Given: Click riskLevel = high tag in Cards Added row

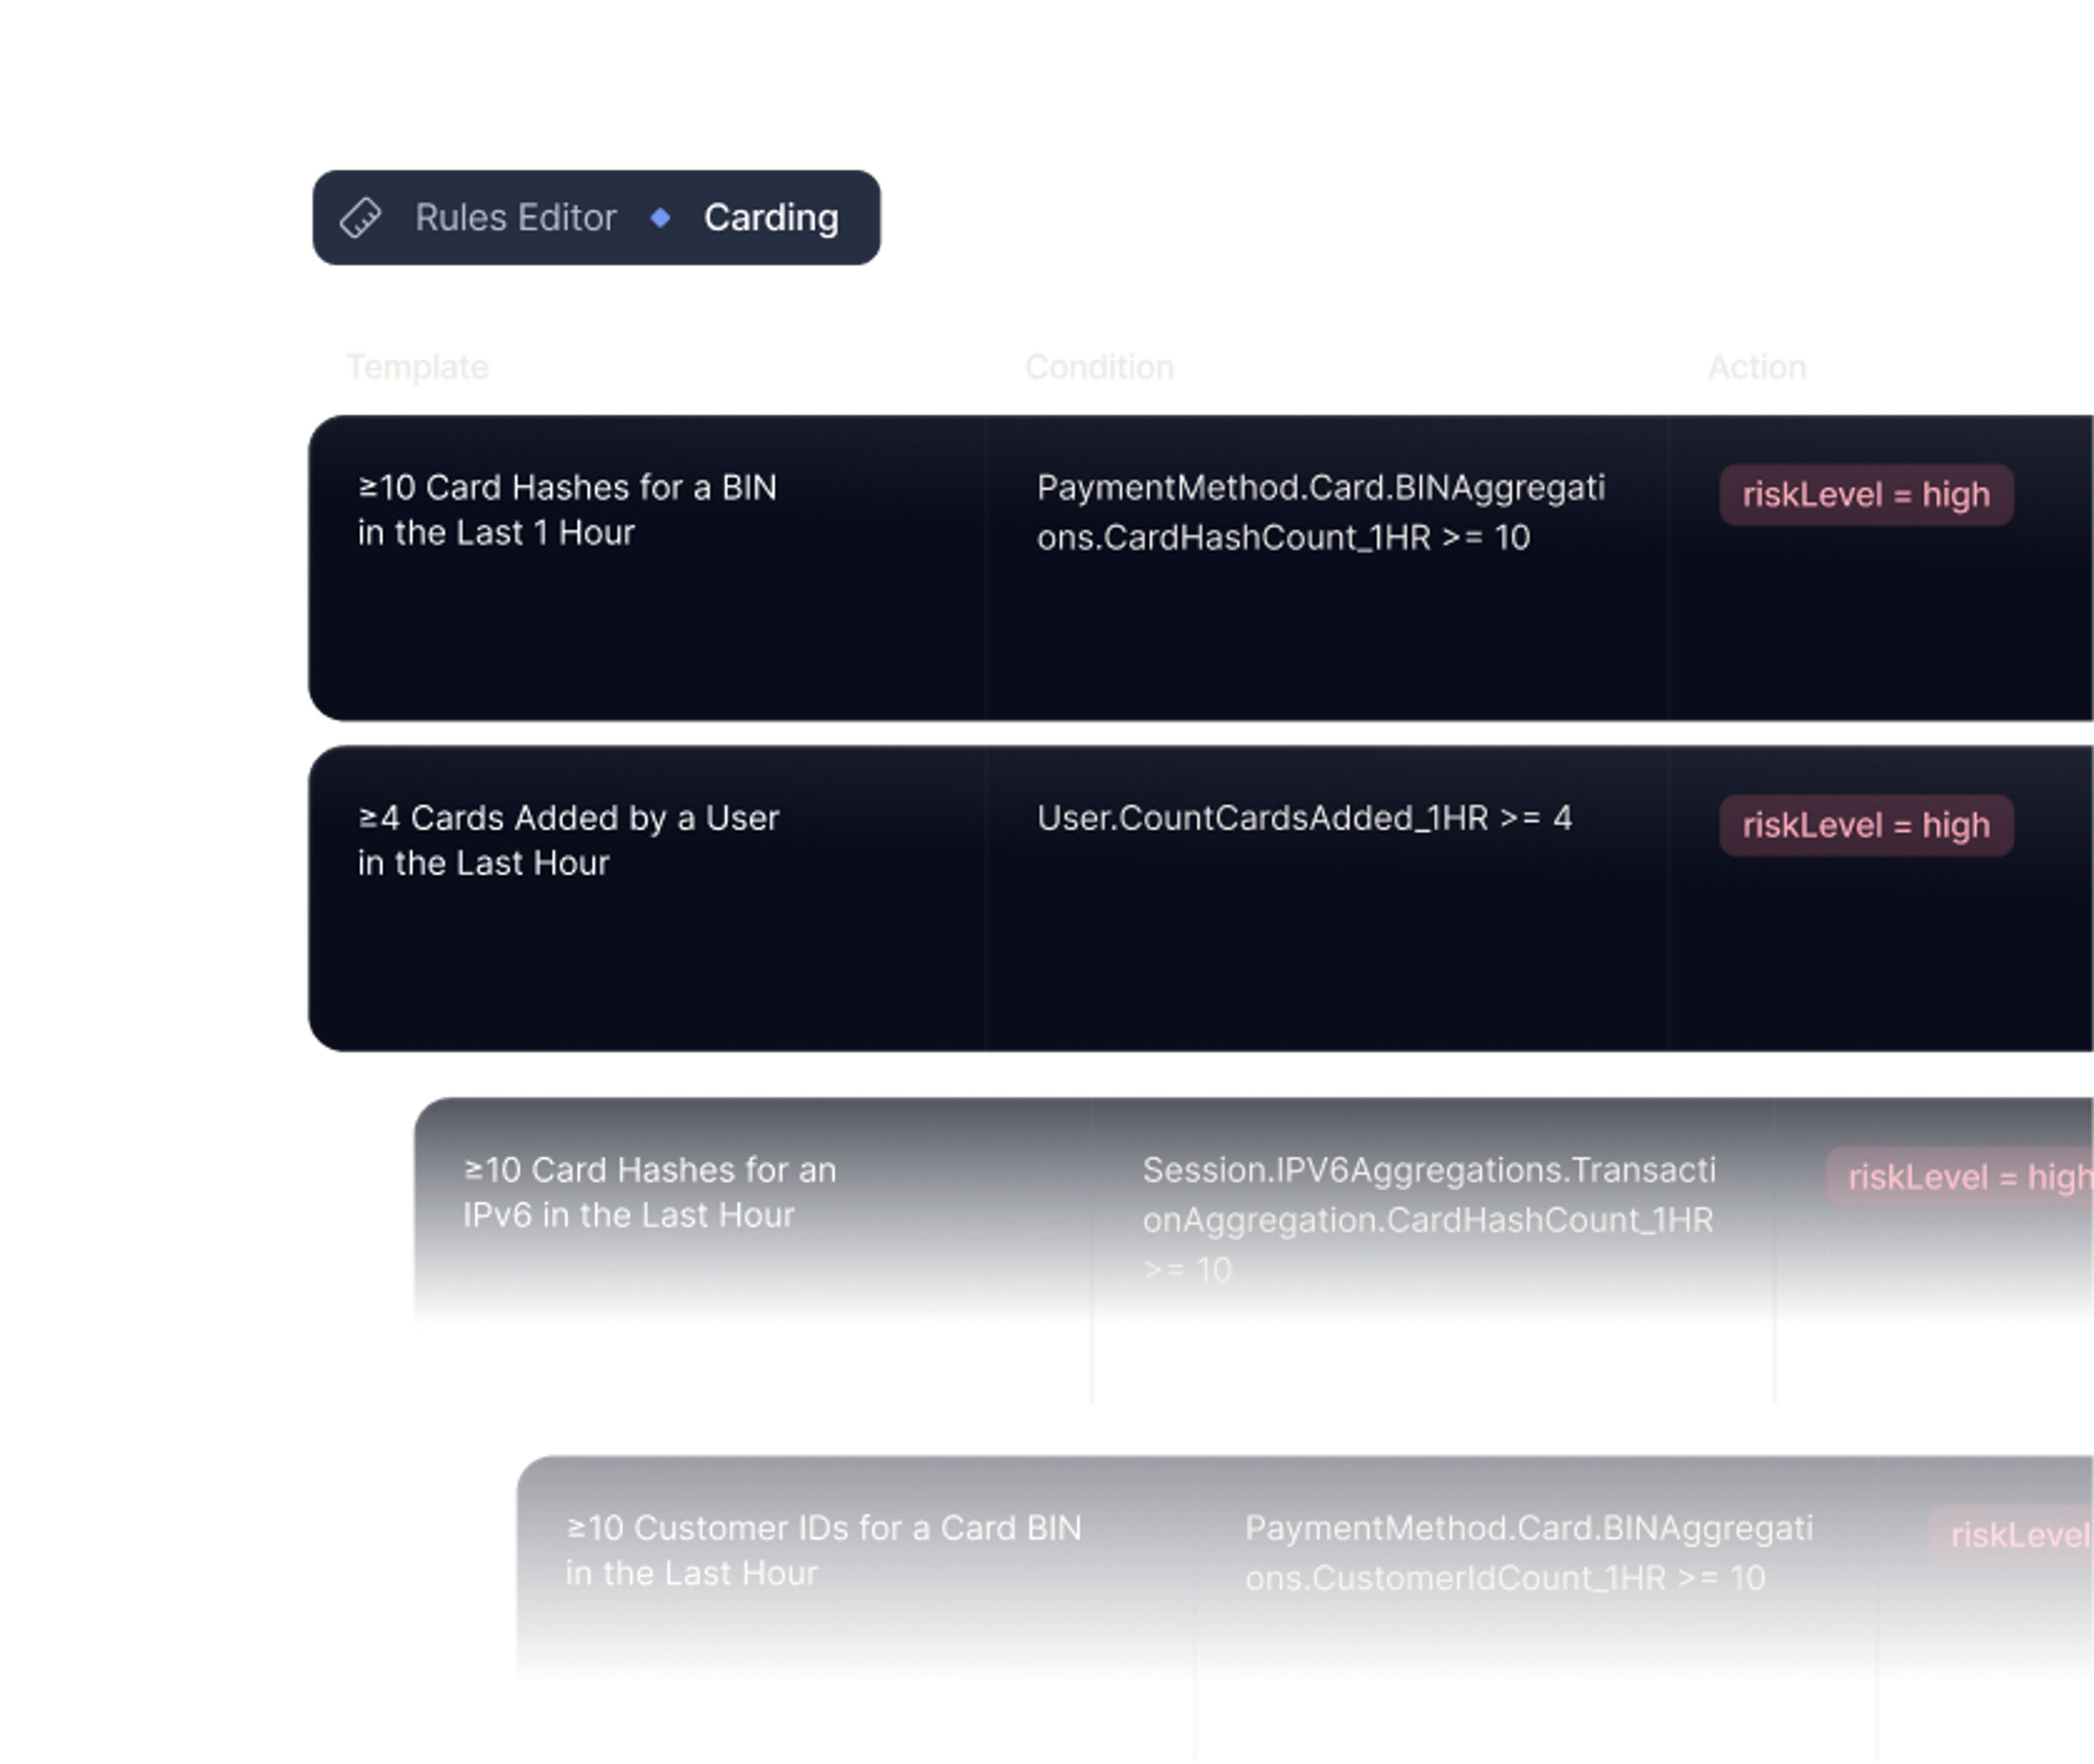Looking at the screenshot, I should 1866,826.
